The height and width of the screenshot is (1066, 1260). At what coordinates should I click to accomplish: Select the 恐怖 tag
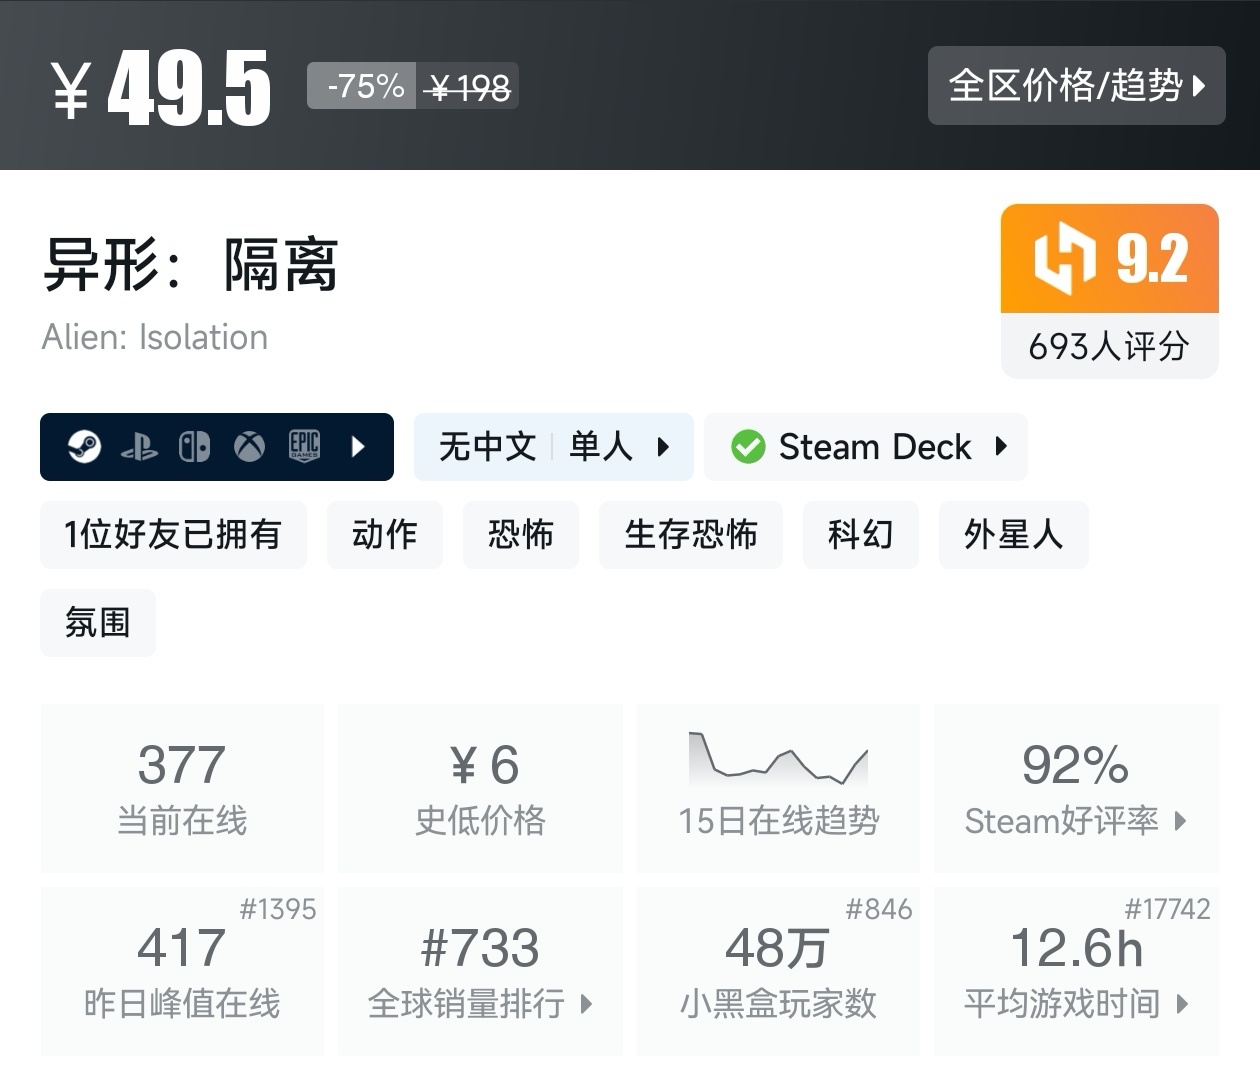(520, 535)
